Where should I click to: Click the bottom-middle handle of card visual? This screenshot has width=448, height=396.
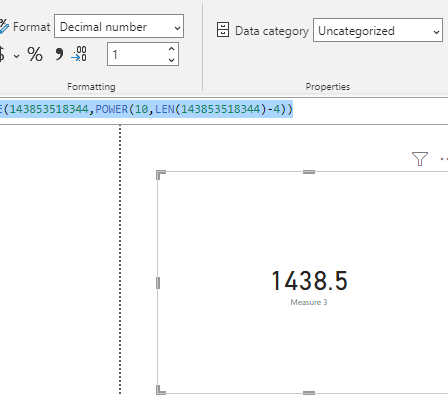point(309,393)
